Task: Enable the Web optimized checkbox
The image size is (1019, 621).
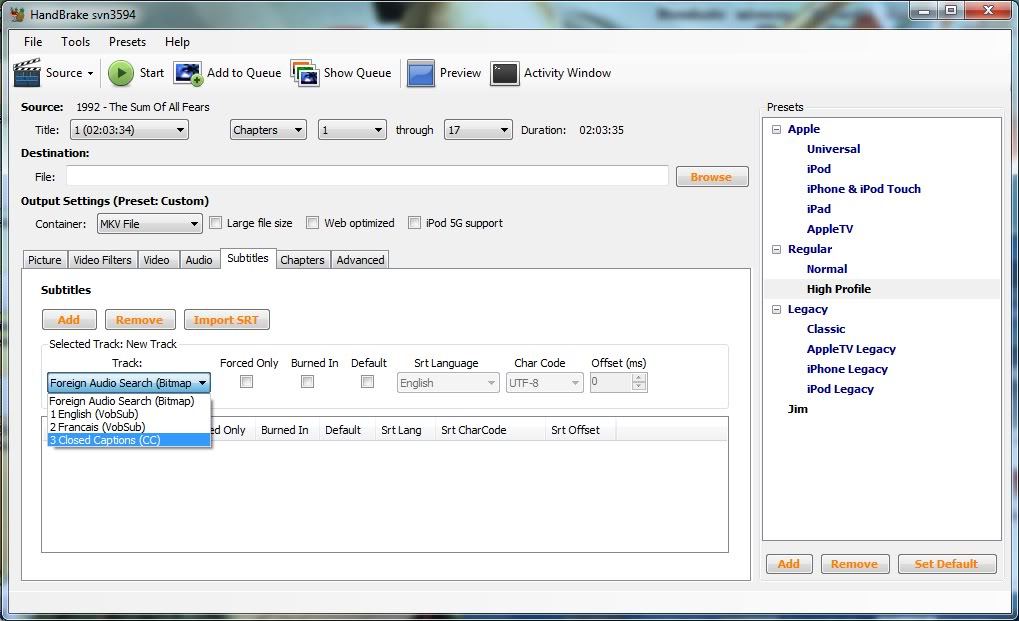Action: coord(313,223)
